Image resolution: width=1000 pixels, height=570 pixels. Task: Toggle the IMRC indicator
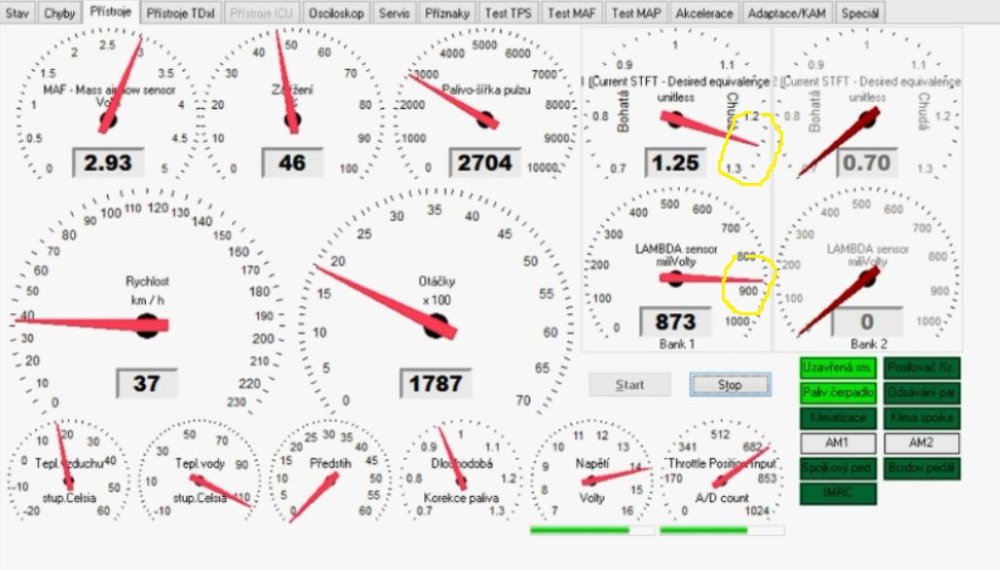[837, 493]
